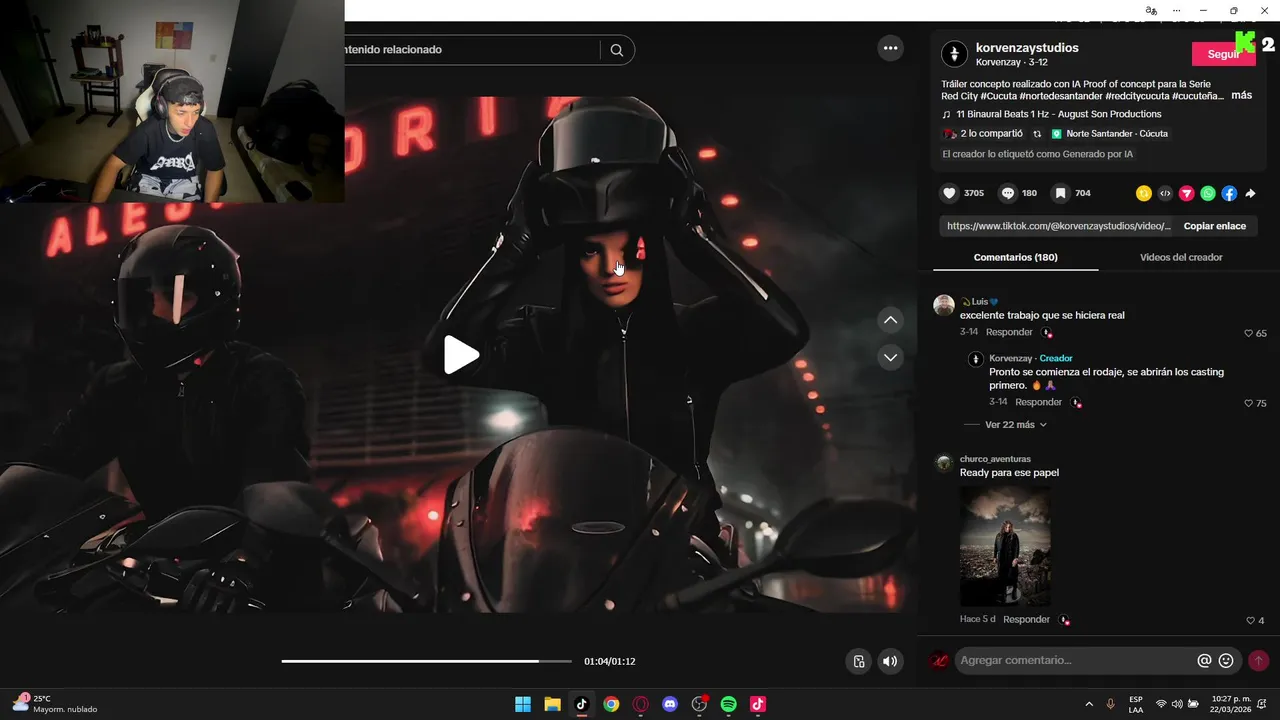
Task: Open emoji picker in comment box
Action: tap(1226, 660)
